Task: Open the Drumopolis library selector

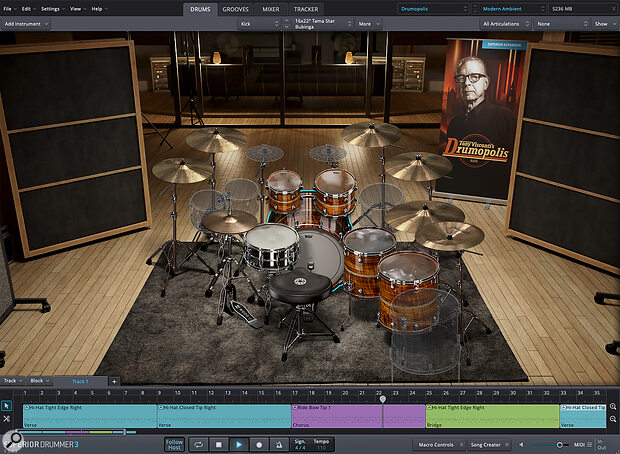Action: pos(433,9)
